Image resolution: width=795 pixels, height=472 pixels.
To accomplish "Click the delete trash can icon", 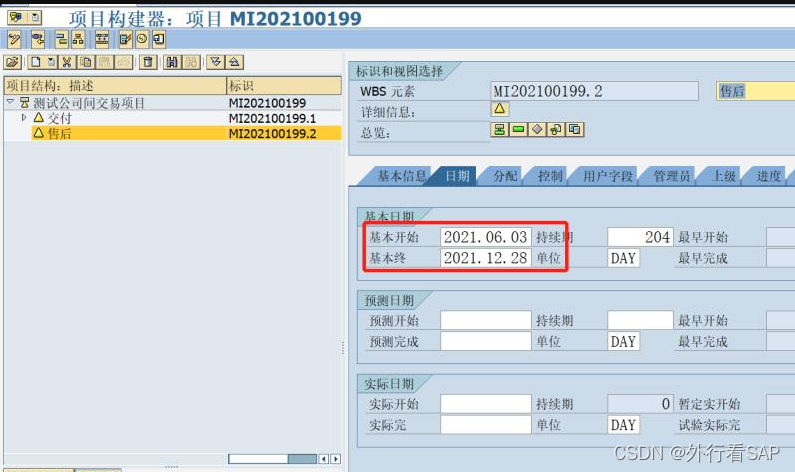I will coord(148,62).
